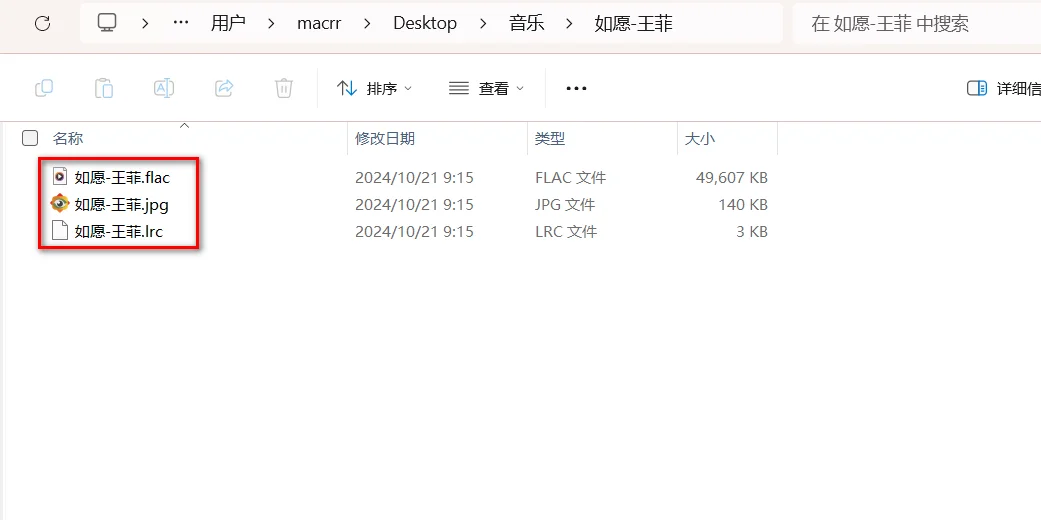Expand the chevron after 用户
Viewport: 1041px width, 520px height.
point(271,24)
